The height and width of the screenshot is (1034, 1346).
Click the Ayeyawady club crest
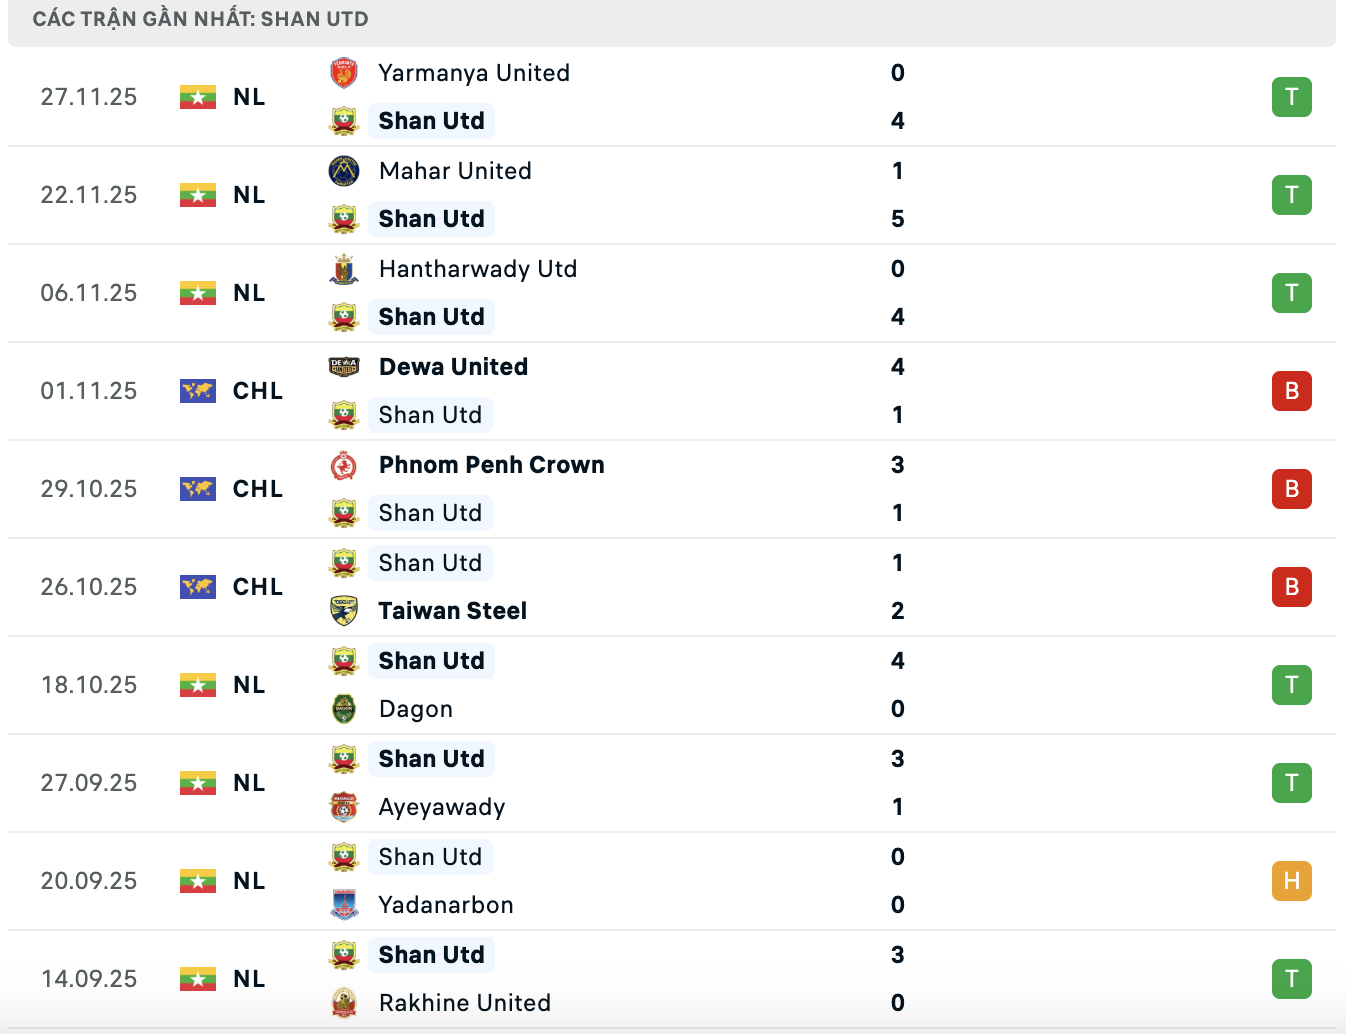(x=344, y=807)
